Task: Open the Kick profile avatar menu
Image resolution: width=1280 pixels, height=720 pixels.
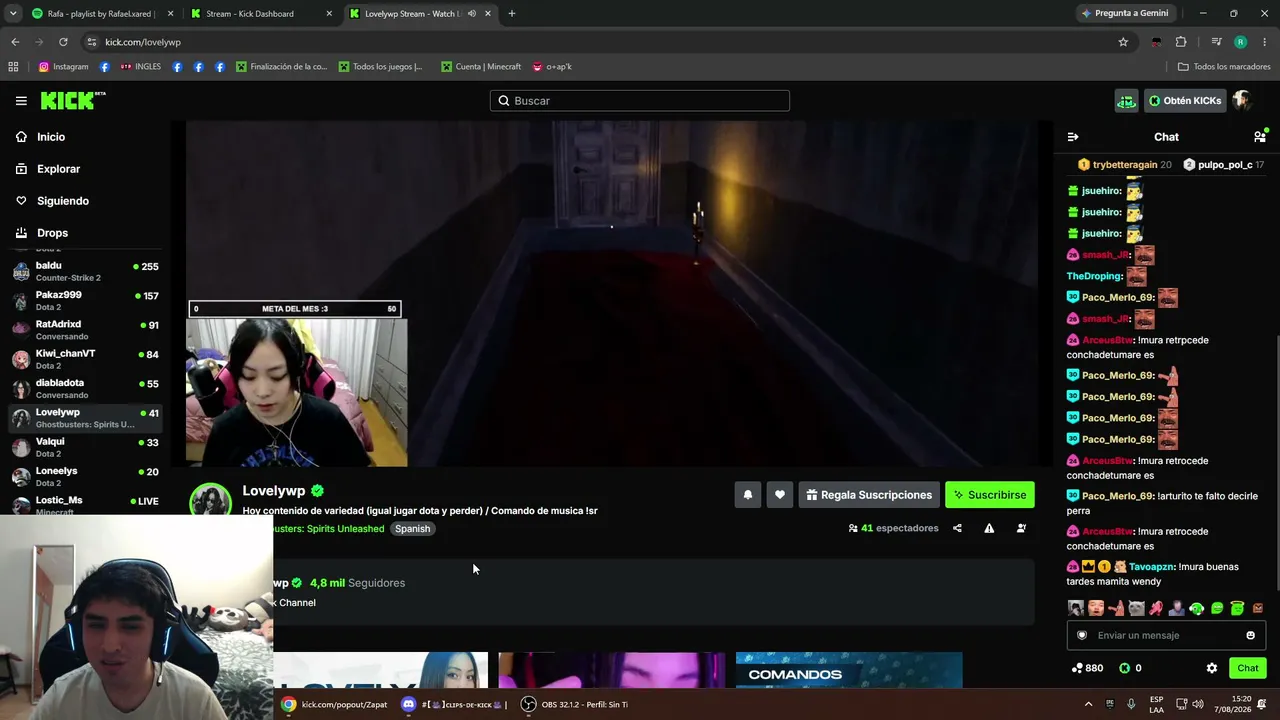Action: (x=1242, y=101)
